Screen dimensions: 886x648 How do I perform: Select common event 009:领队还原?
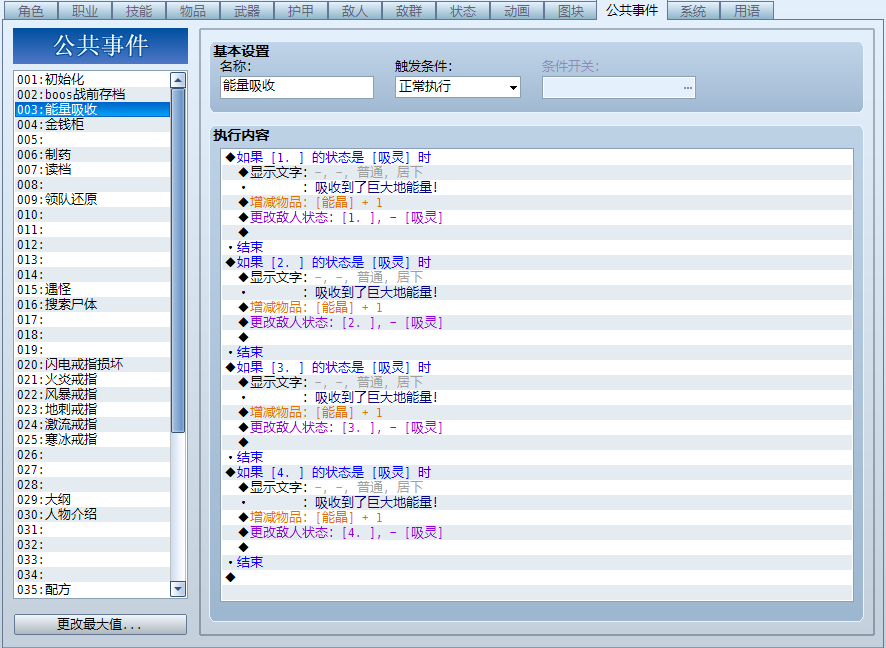pyautogui.click(x=92, y=199)
